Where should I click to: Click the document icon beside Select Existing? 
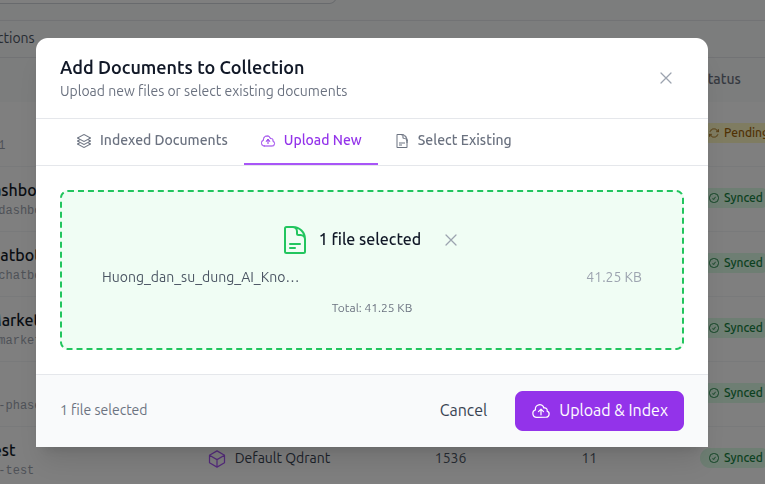[x=402, y=141]
